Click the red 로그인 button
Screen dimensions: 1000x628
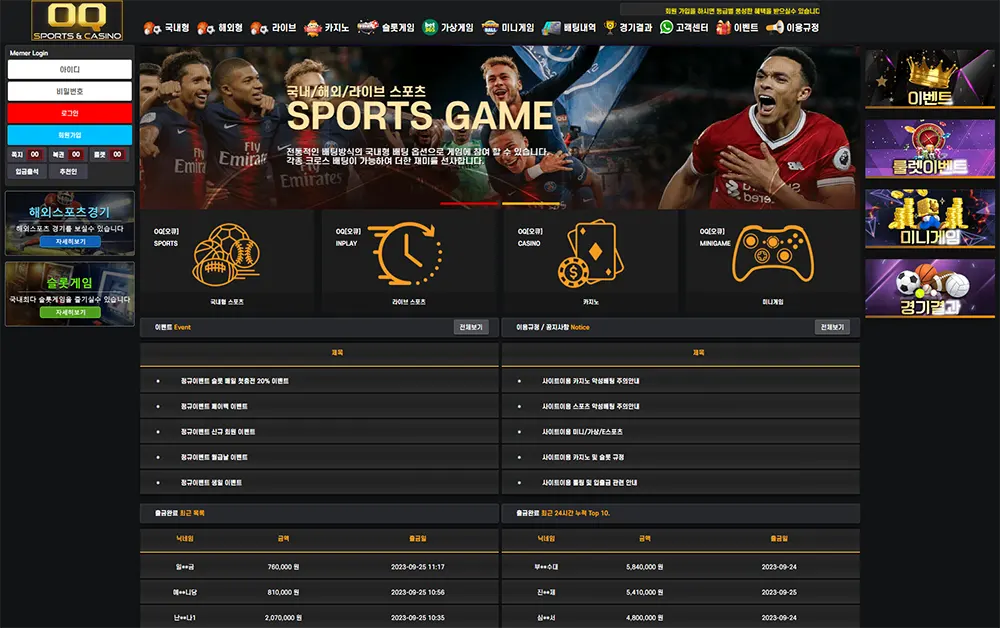70,113
